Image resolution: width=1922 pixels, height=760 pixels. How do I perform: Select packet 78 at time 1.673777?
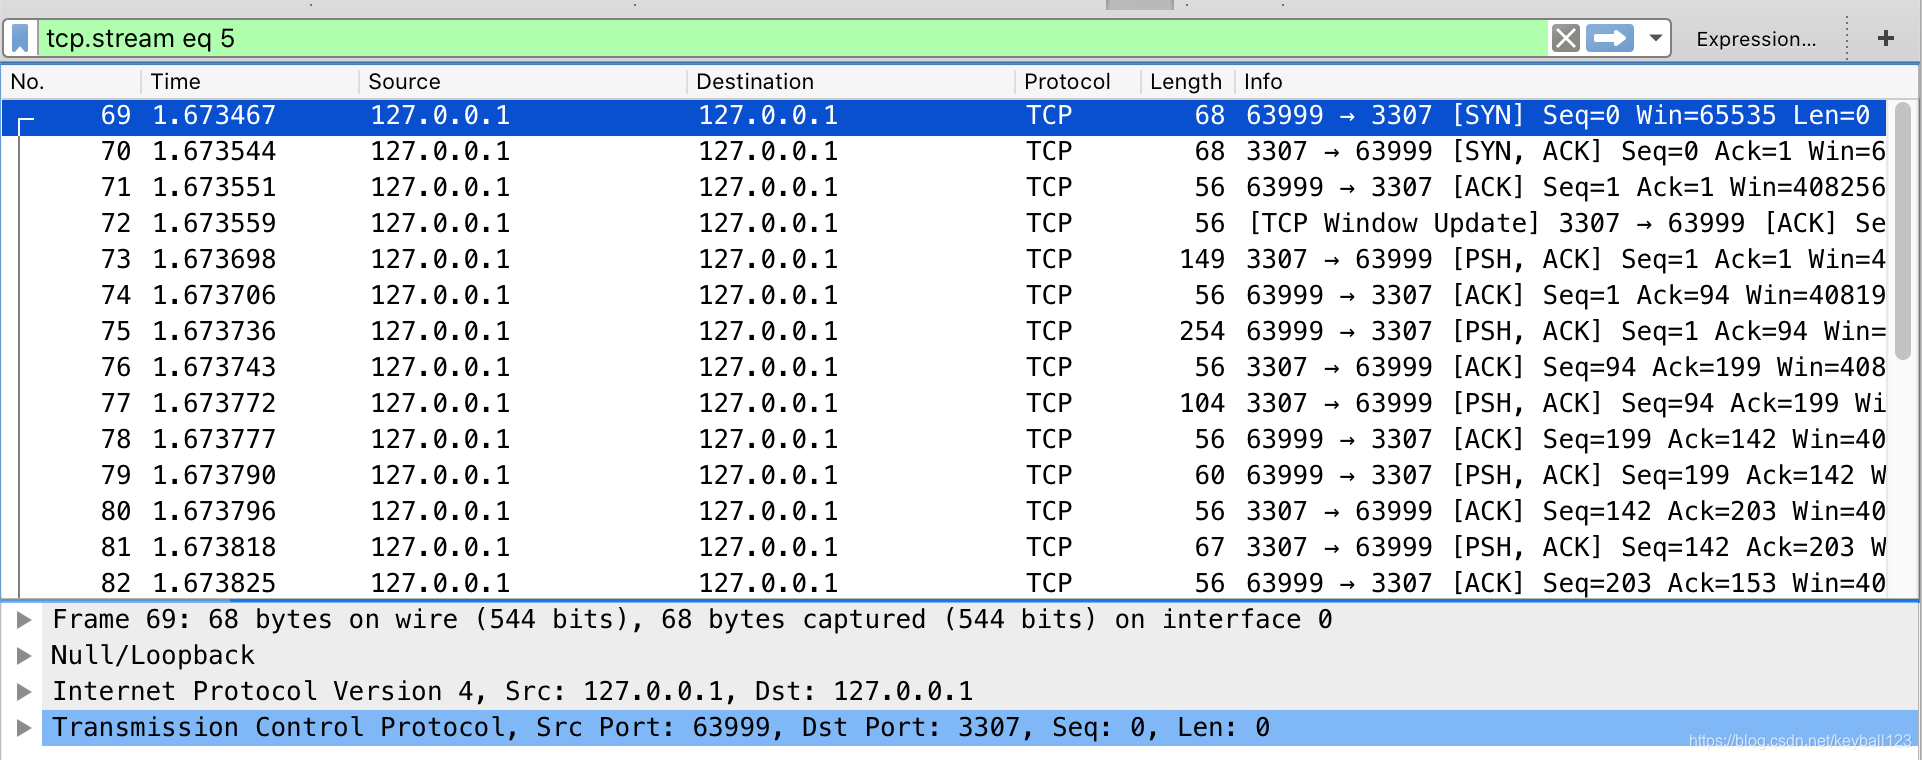pyautogui.click(x=944, y=440)
